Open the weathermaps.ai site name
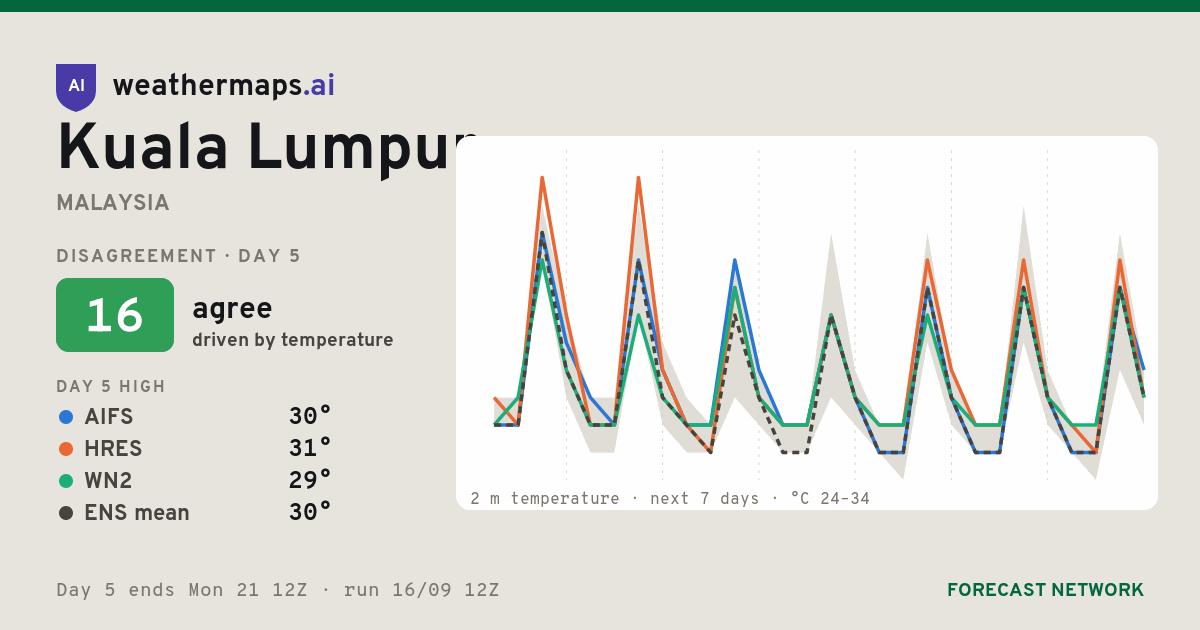The height and width of the screenshot is (630, 1200). pyautogui.click(x=224, y=86)
